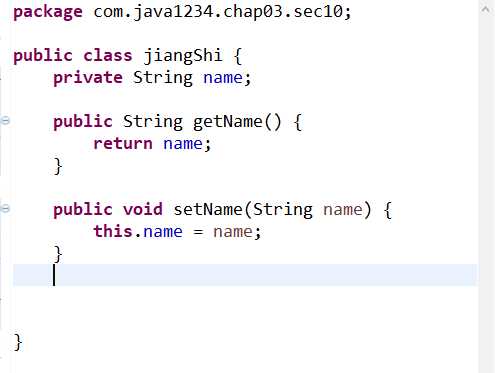Click the 'package' keyword in first line
Screen dimensions: 495x373
click(48, 12)
